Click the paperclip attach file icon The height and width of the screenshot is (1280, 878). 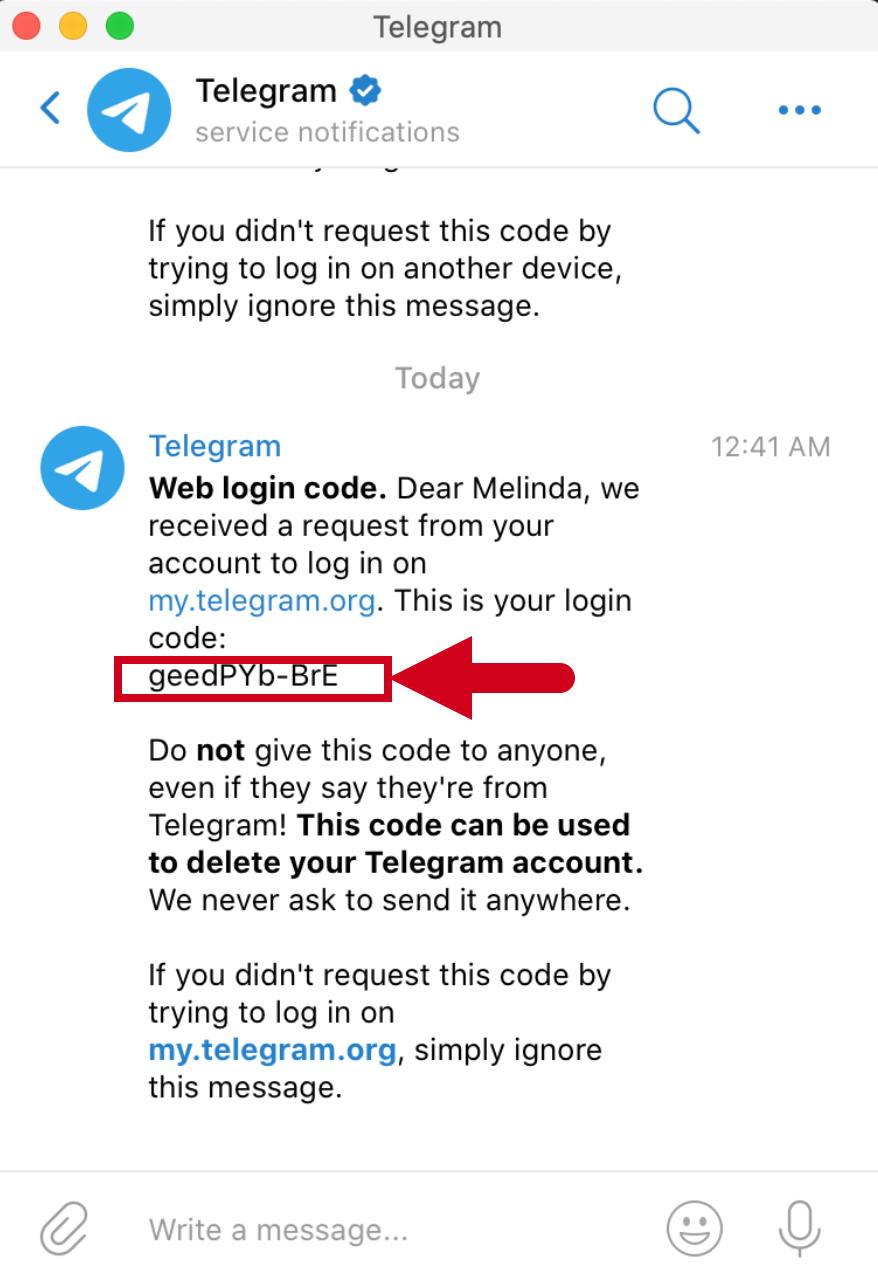point(64,1228)
